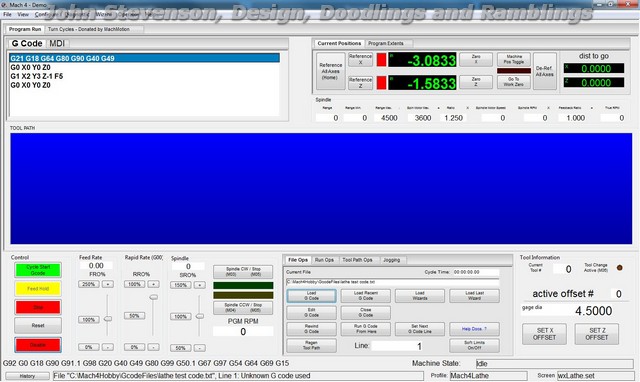Set rapid rate override to 50%
Viewport: 640px width, 382px height.
click(134, 316)
